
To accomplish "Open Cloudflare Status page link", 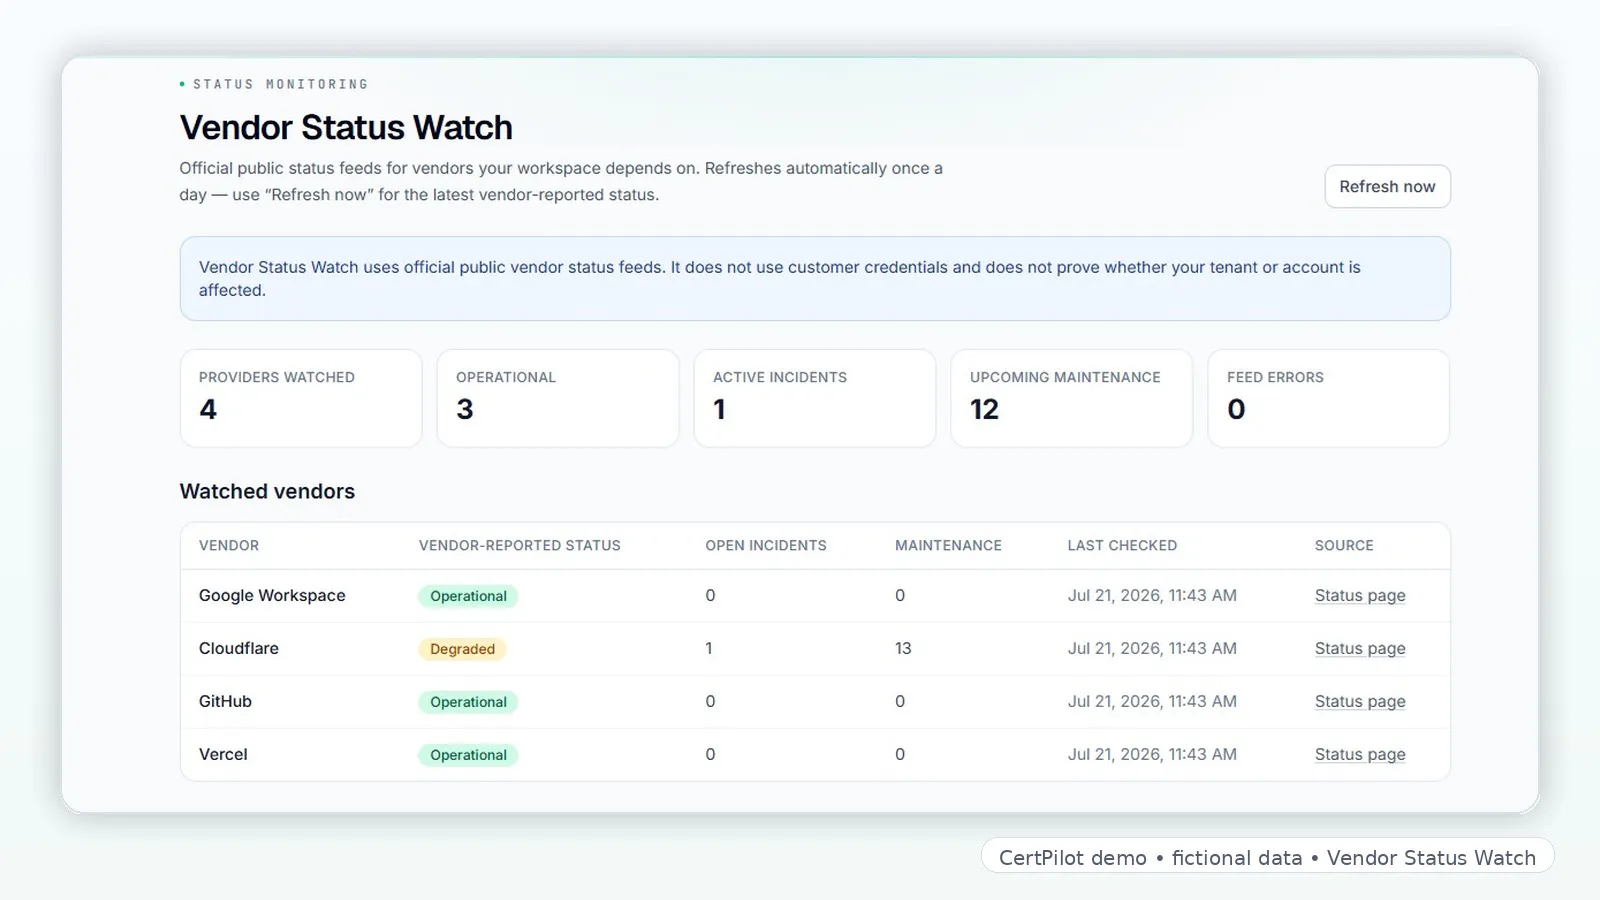I will [x=1360, y=649].
